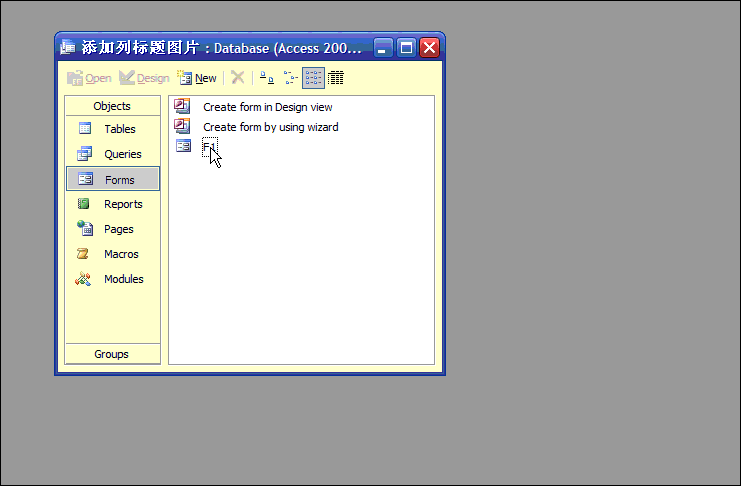741x486 pixels.
Task: Open the Macros object category
Action: [112, 254]
